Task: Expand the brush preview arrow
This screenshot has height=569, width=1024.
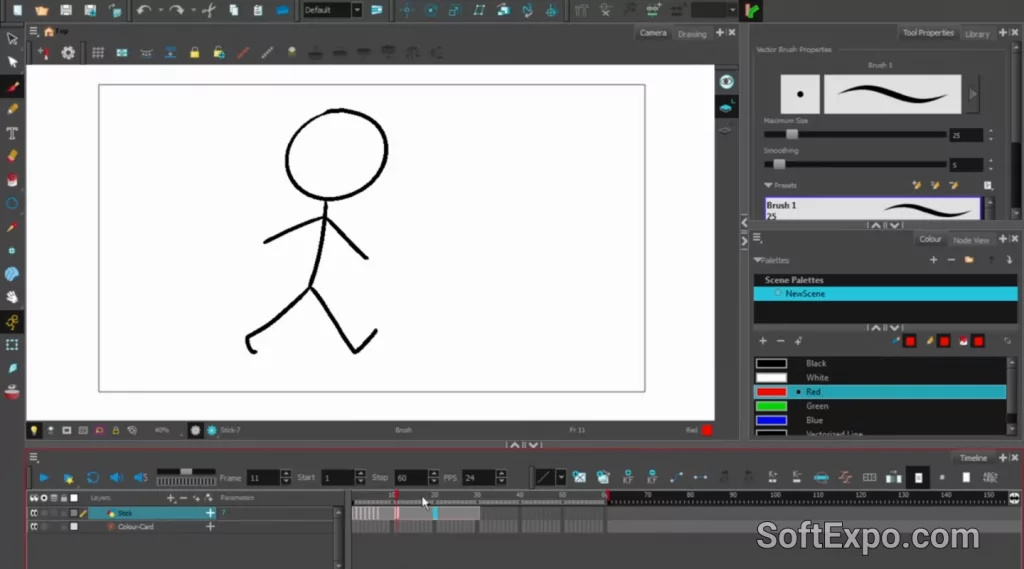Action: point(972,94)
